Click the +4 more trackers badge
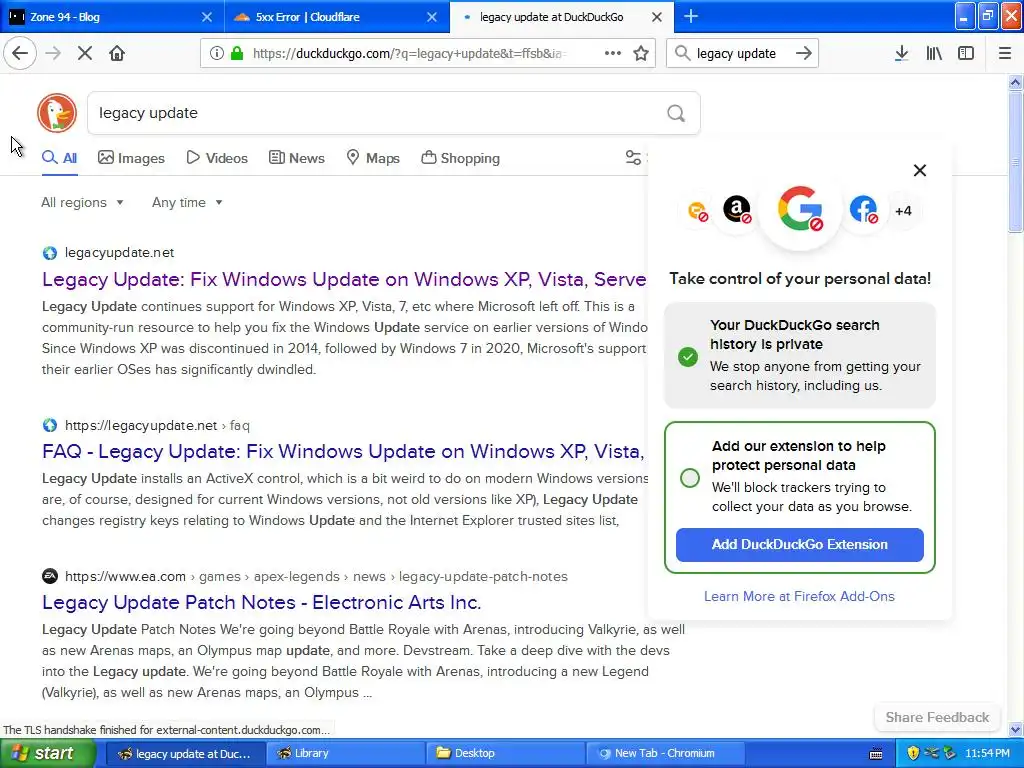The height and width of the screenshot is (768, 1024). point(903,211)
